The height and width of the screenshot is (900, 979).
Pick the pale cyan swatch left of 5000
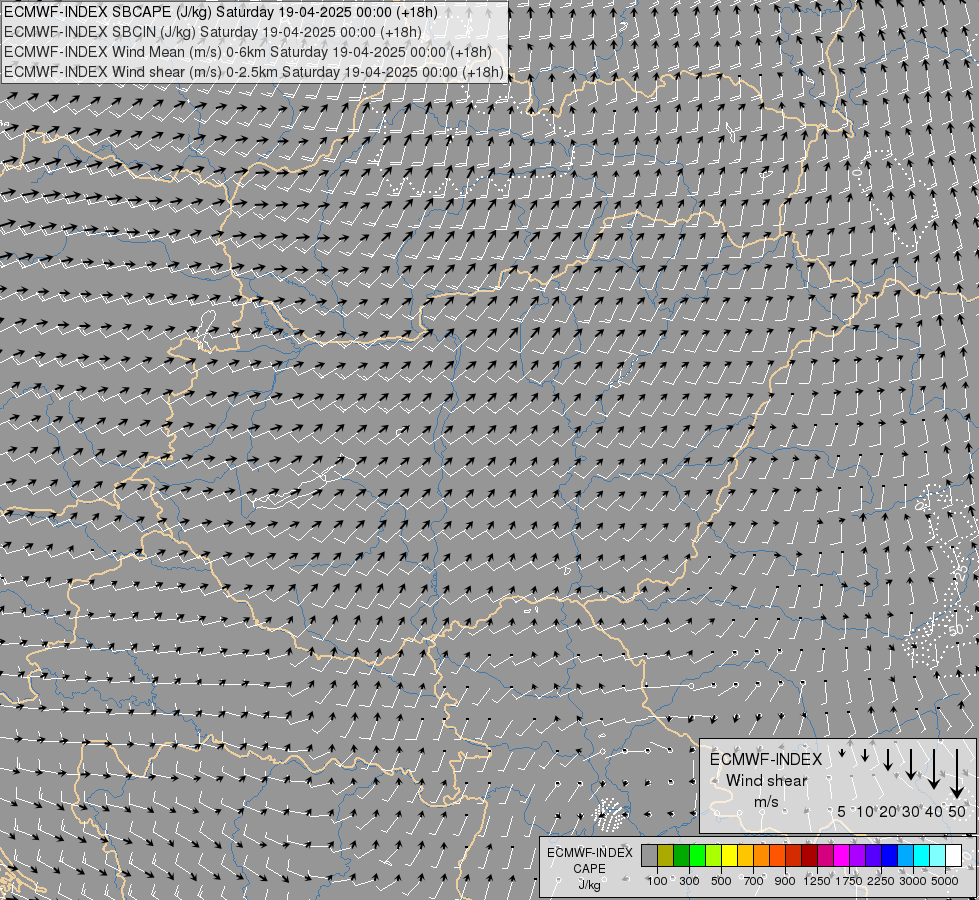coord(938,855)
